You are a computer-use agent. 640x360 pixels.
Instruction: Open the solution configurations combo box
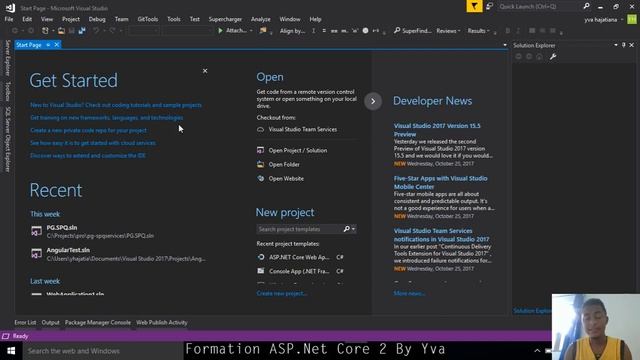(x=143, y=31)
